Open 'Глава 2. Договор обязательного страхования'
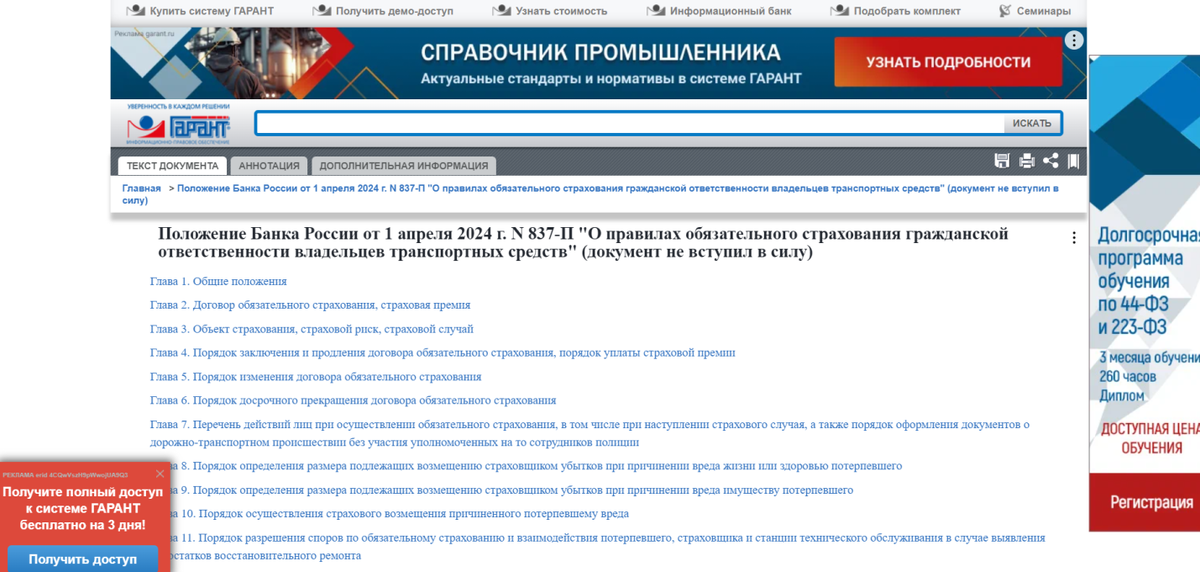This screenshot has width=1200, height=572. pos(310,305)
